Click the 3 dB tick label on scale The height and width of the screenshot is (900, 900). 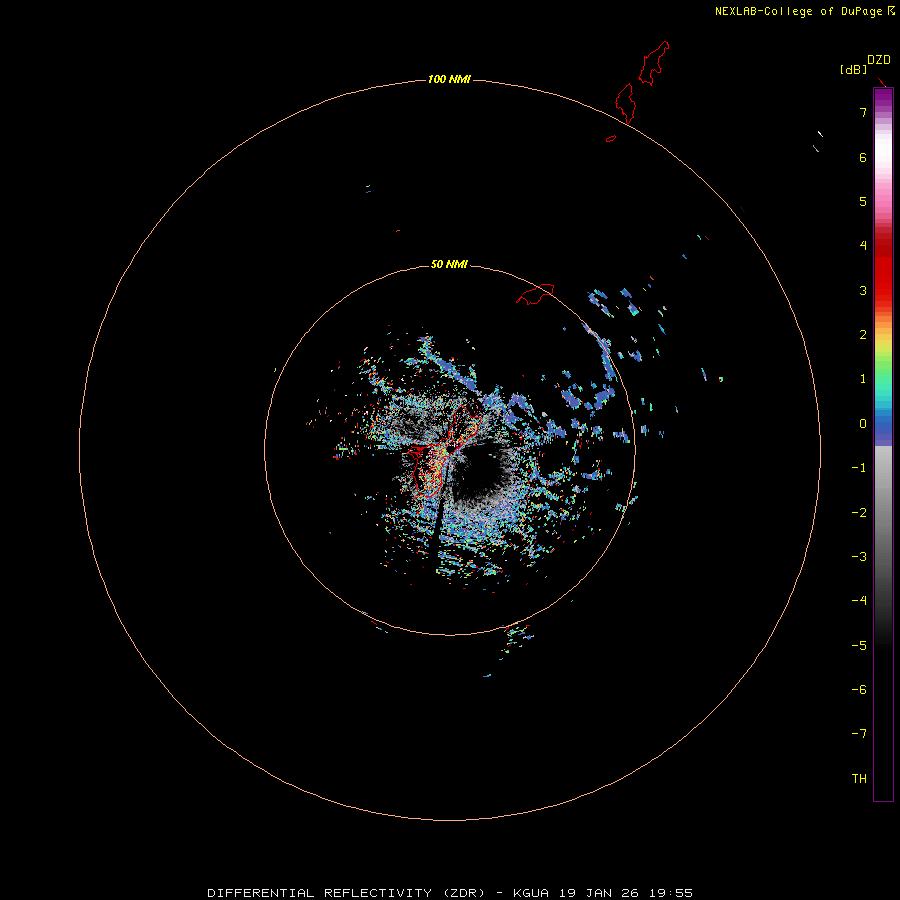tap(863, 290)
